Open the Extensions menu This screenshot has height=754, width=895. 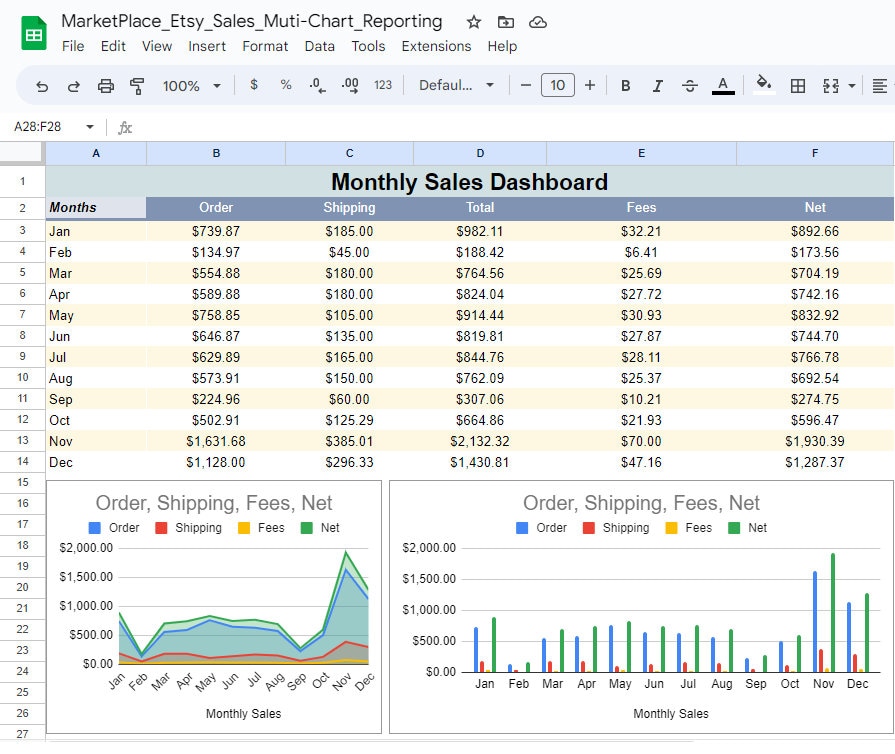[x=436, y=46]
